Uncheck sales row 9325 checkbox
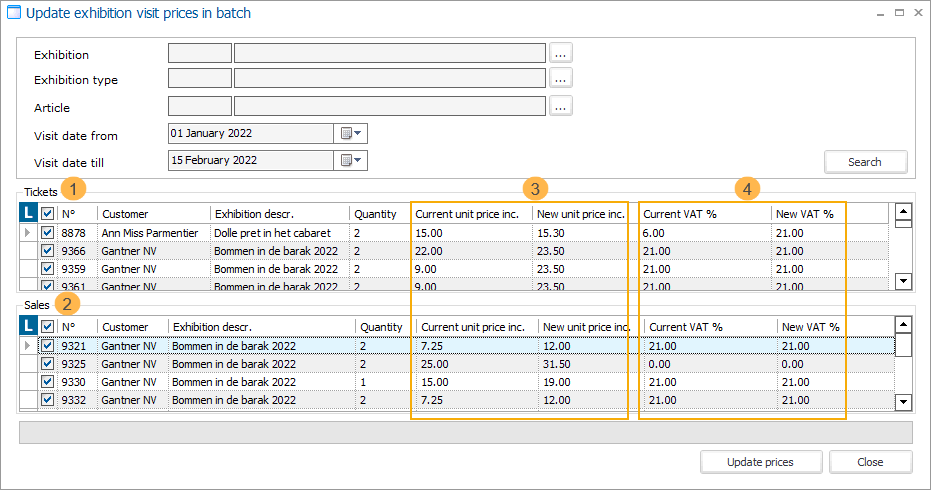Viewport: 931px width, 490px height. [x=48, y=364]
